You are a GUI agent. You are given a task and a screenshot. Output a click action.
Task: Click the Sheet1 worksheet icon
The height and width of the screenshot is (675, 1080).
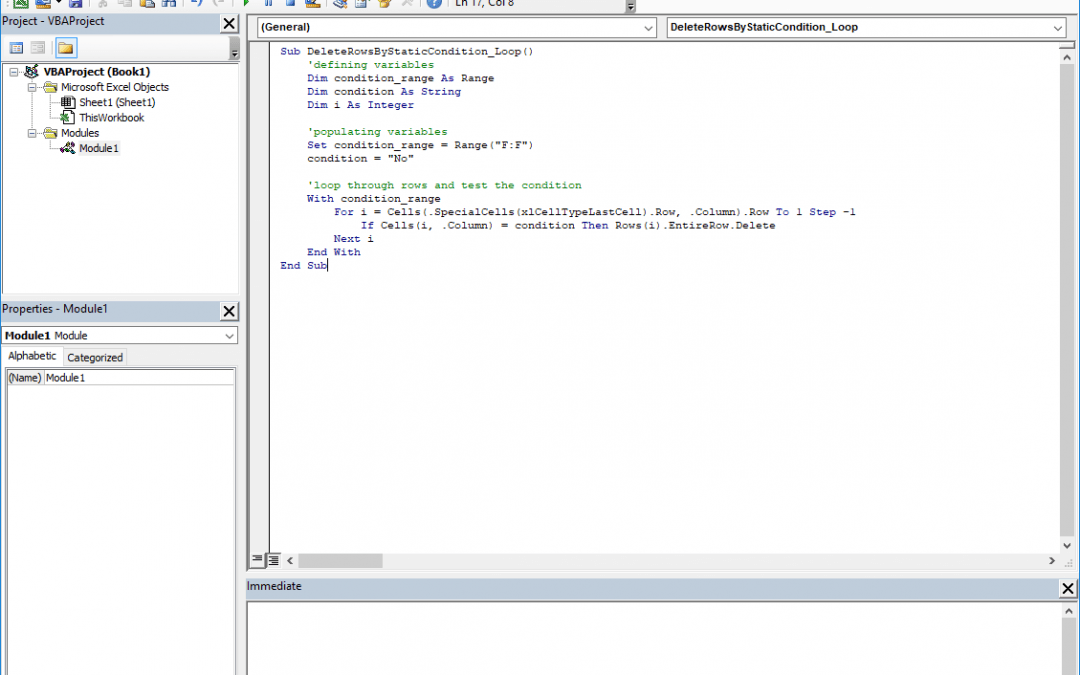(x=68, y=103)
